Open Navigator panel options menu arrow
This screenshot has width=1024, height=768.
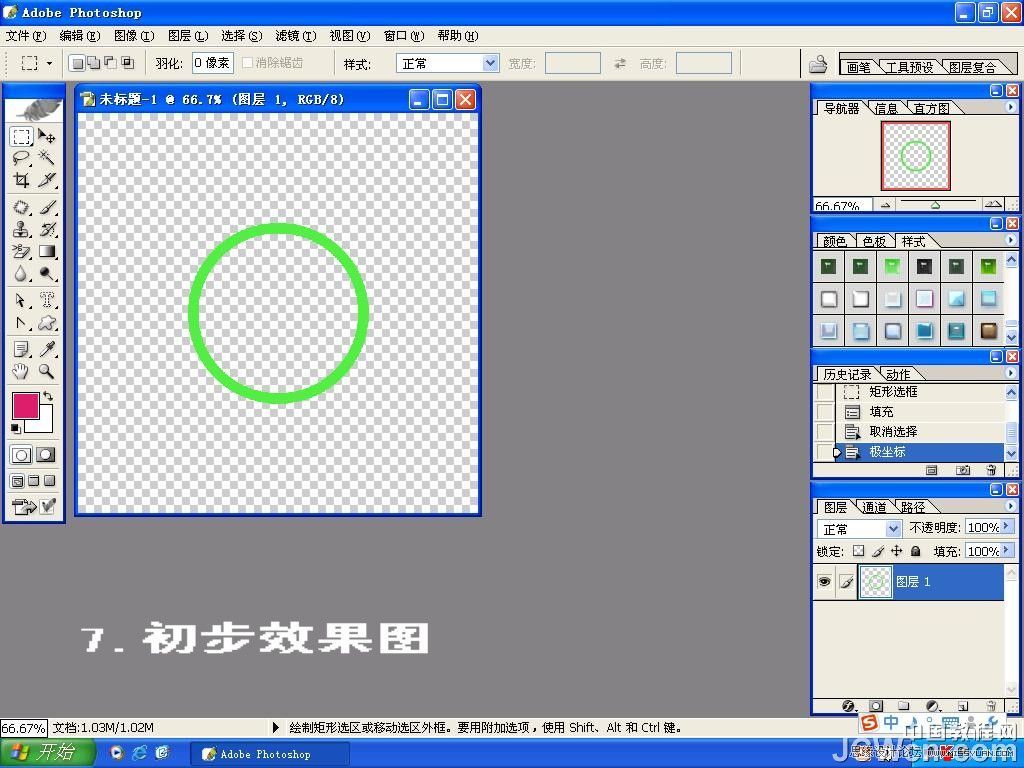(x=1011, y=107)
